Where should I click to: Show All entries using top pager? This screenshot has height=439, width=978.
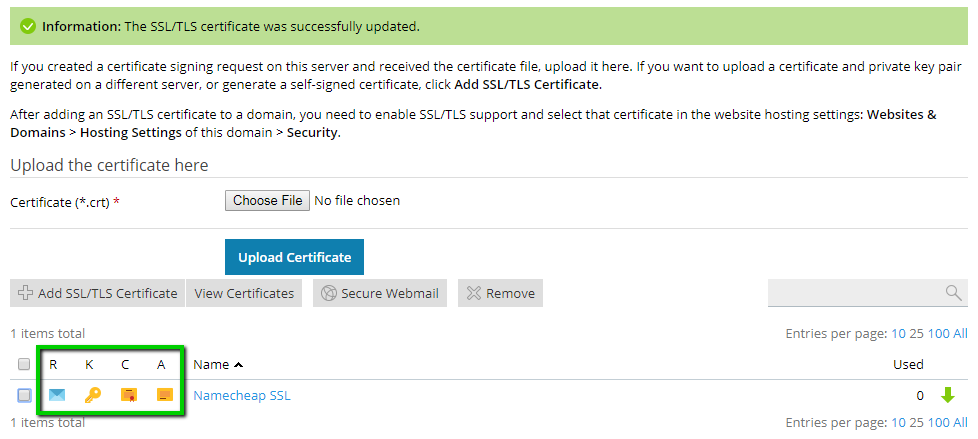click(960, 333)
